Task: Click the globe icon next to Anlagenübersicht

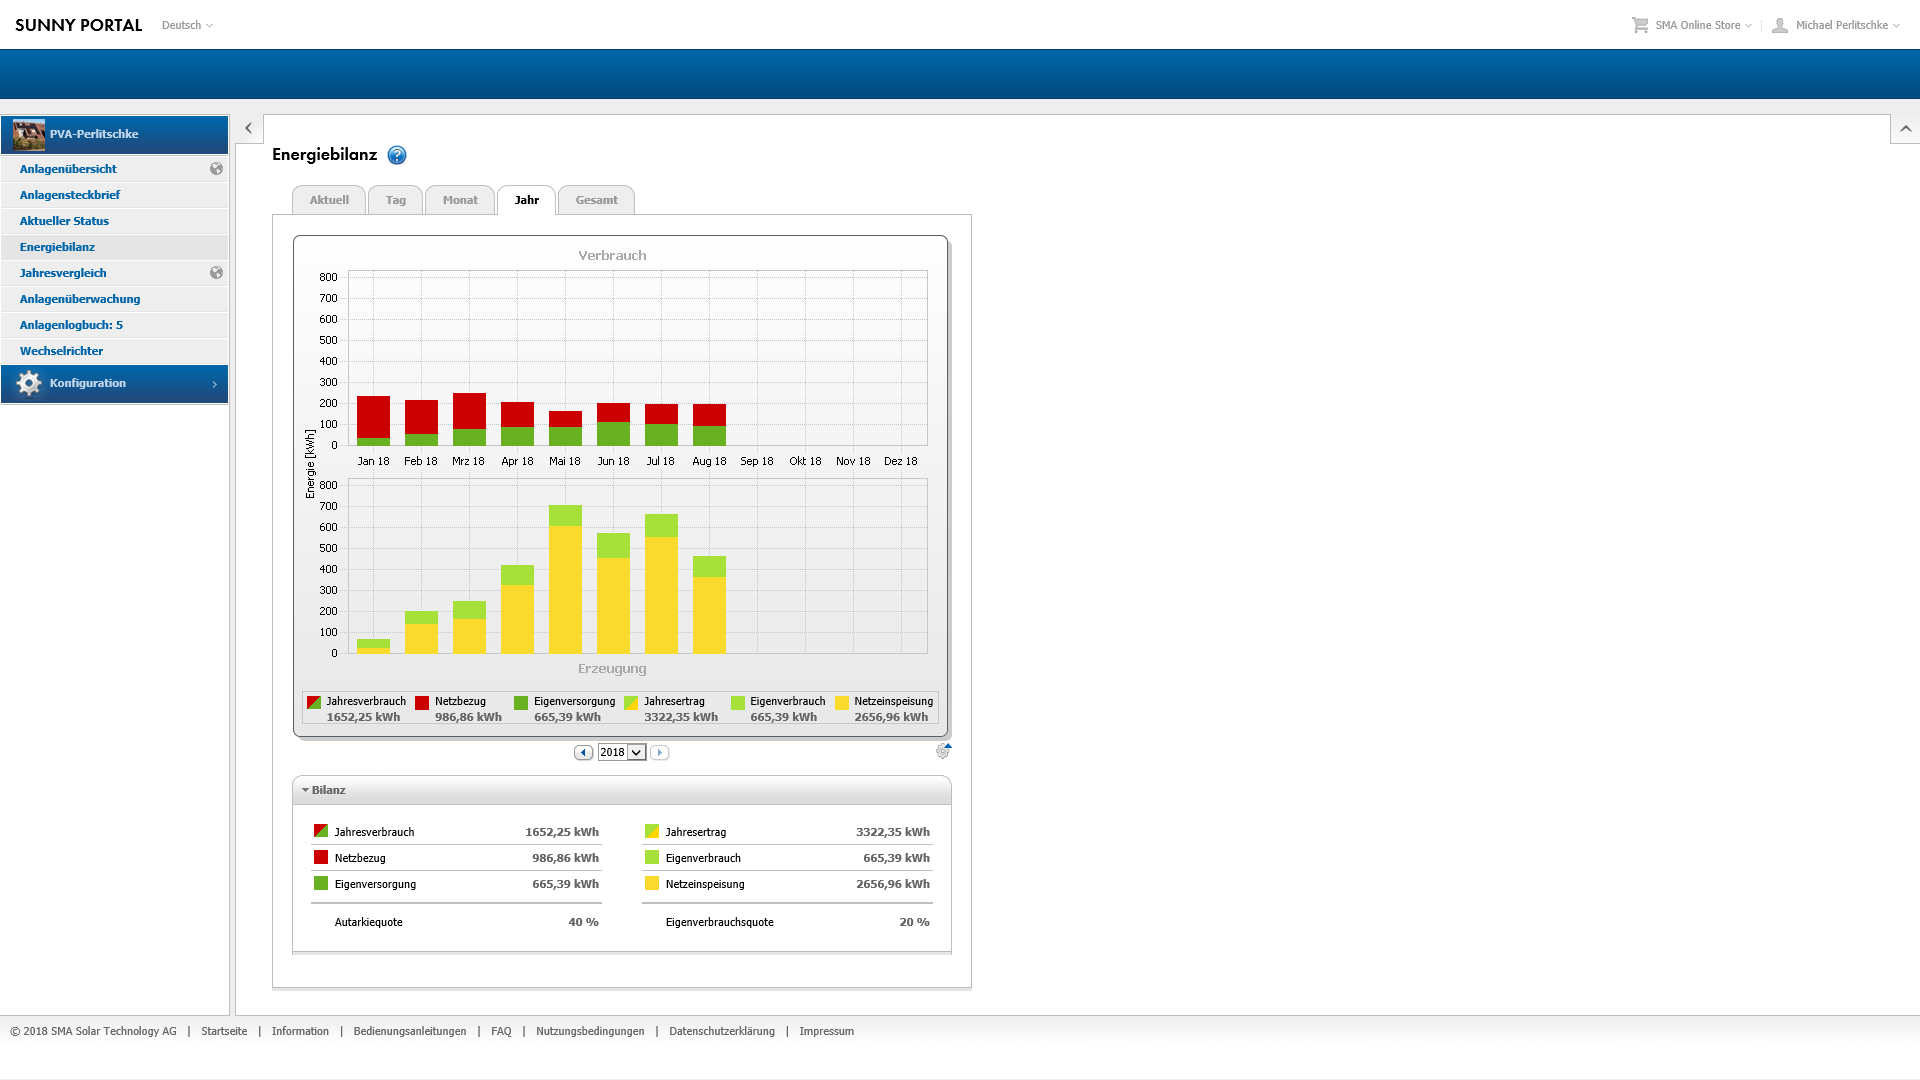Action: pos(216,169)
